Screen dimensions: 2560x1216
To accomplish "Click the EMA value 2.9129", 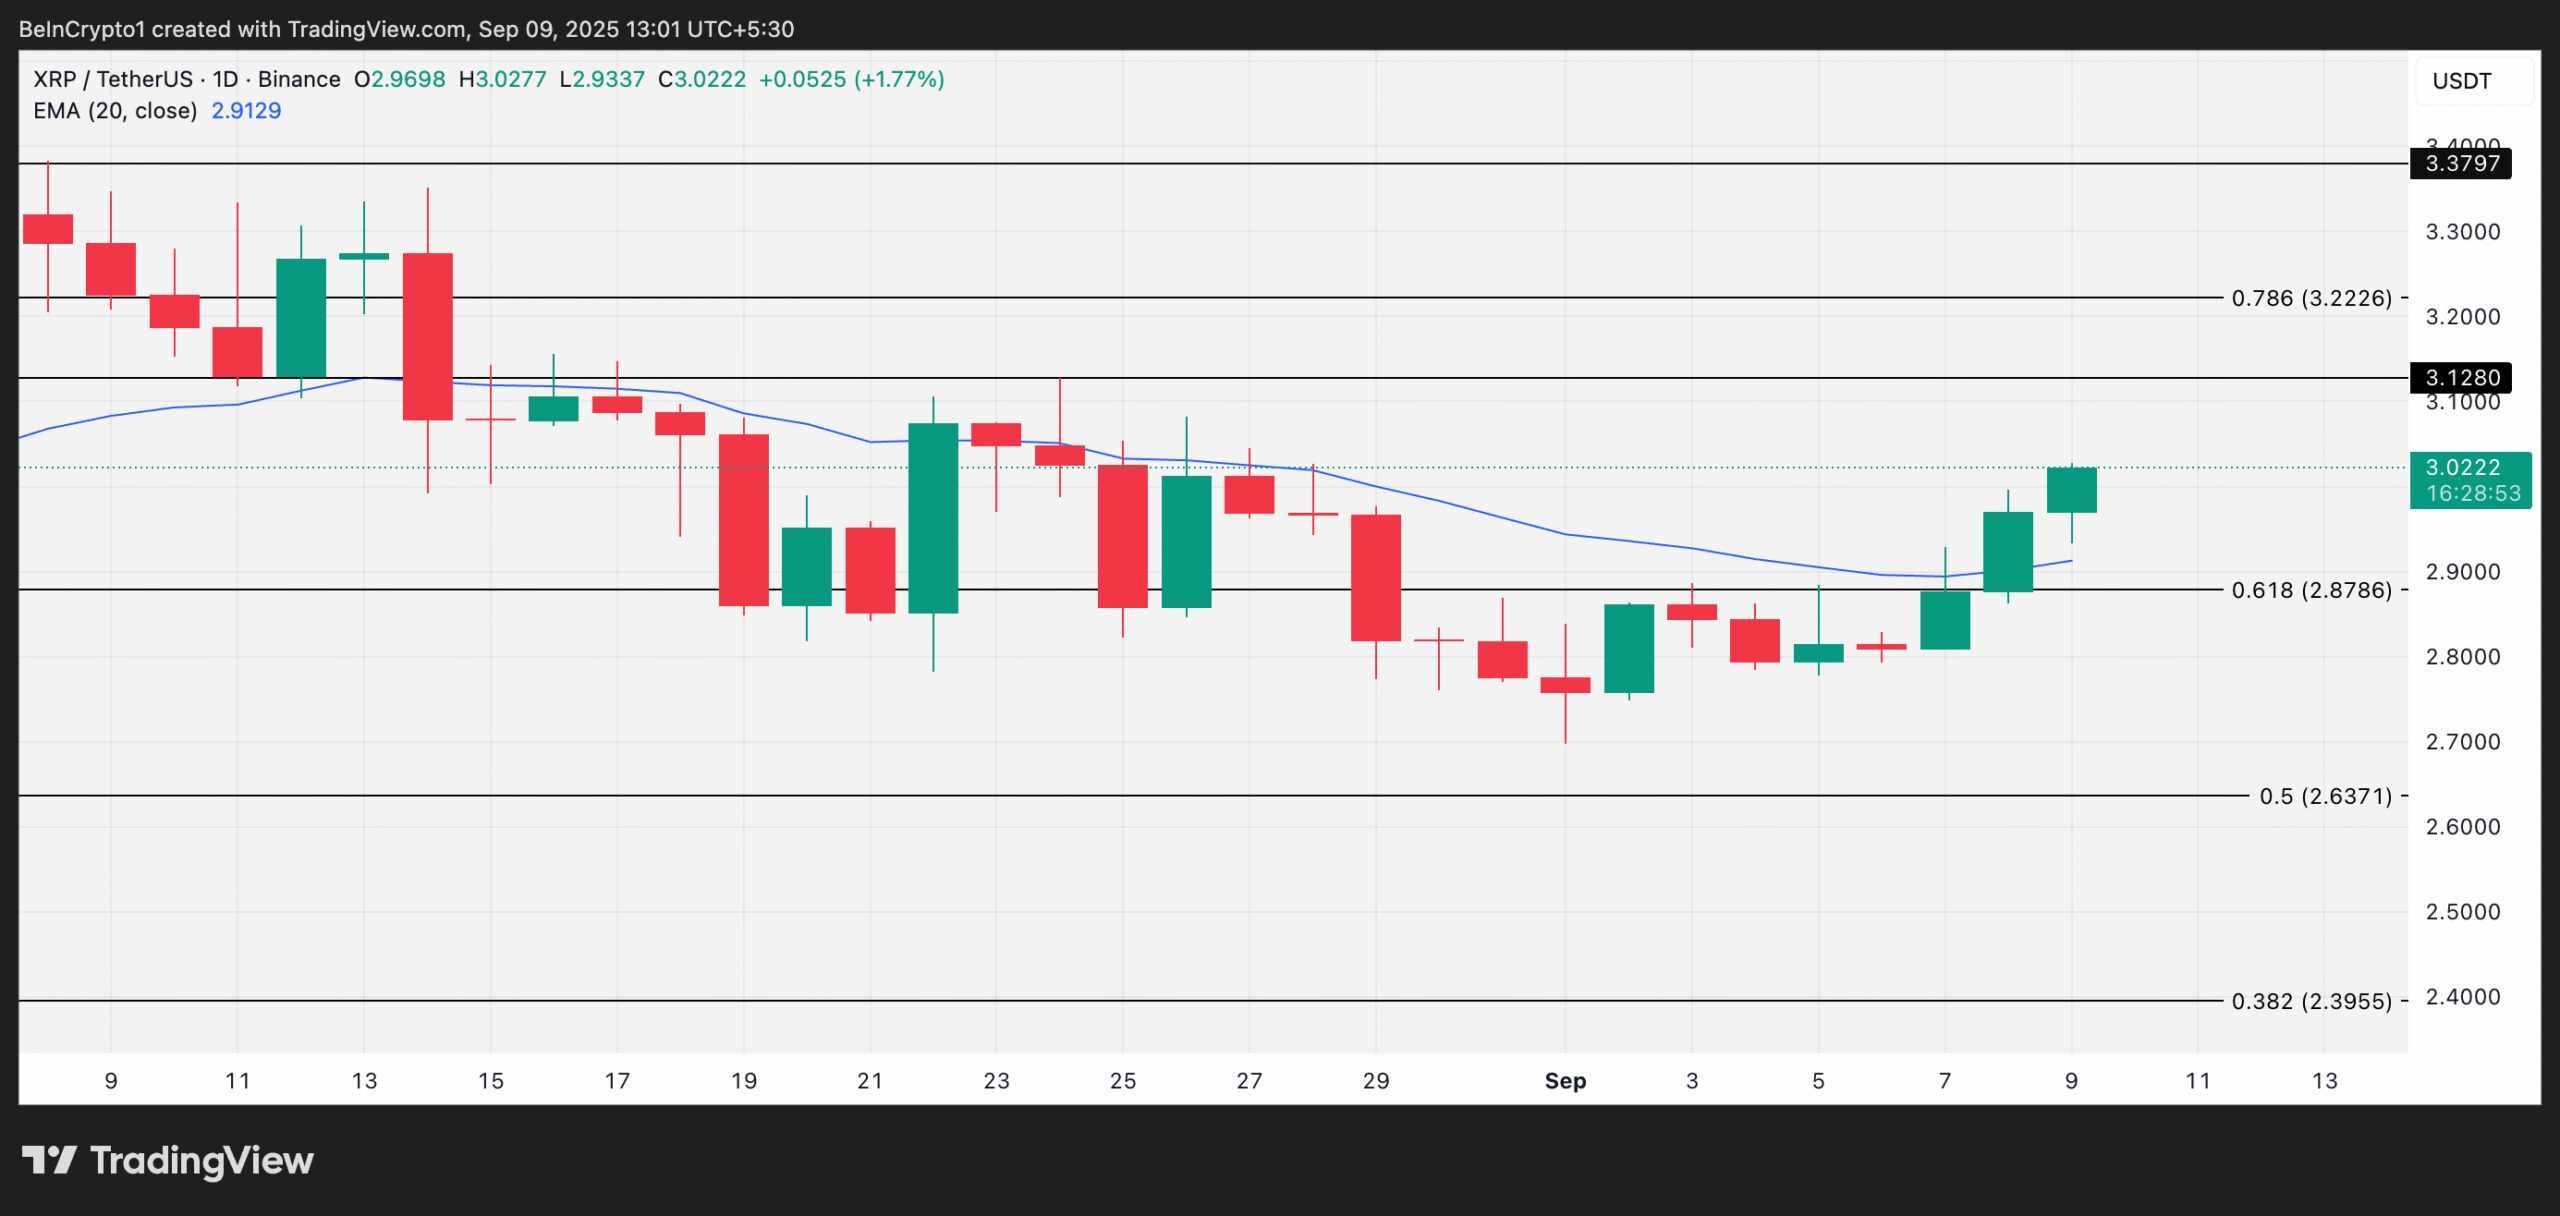I will (246, 111).
